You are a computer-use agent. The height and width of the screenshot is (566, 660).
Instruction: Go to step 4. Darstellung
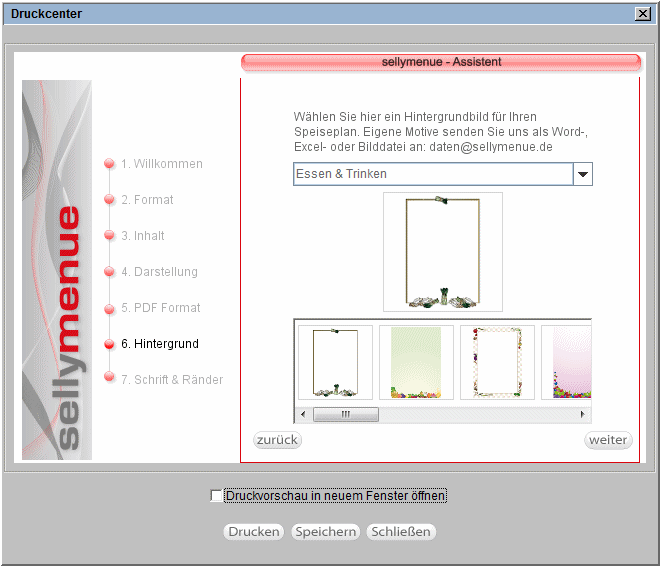coord(160,272)
